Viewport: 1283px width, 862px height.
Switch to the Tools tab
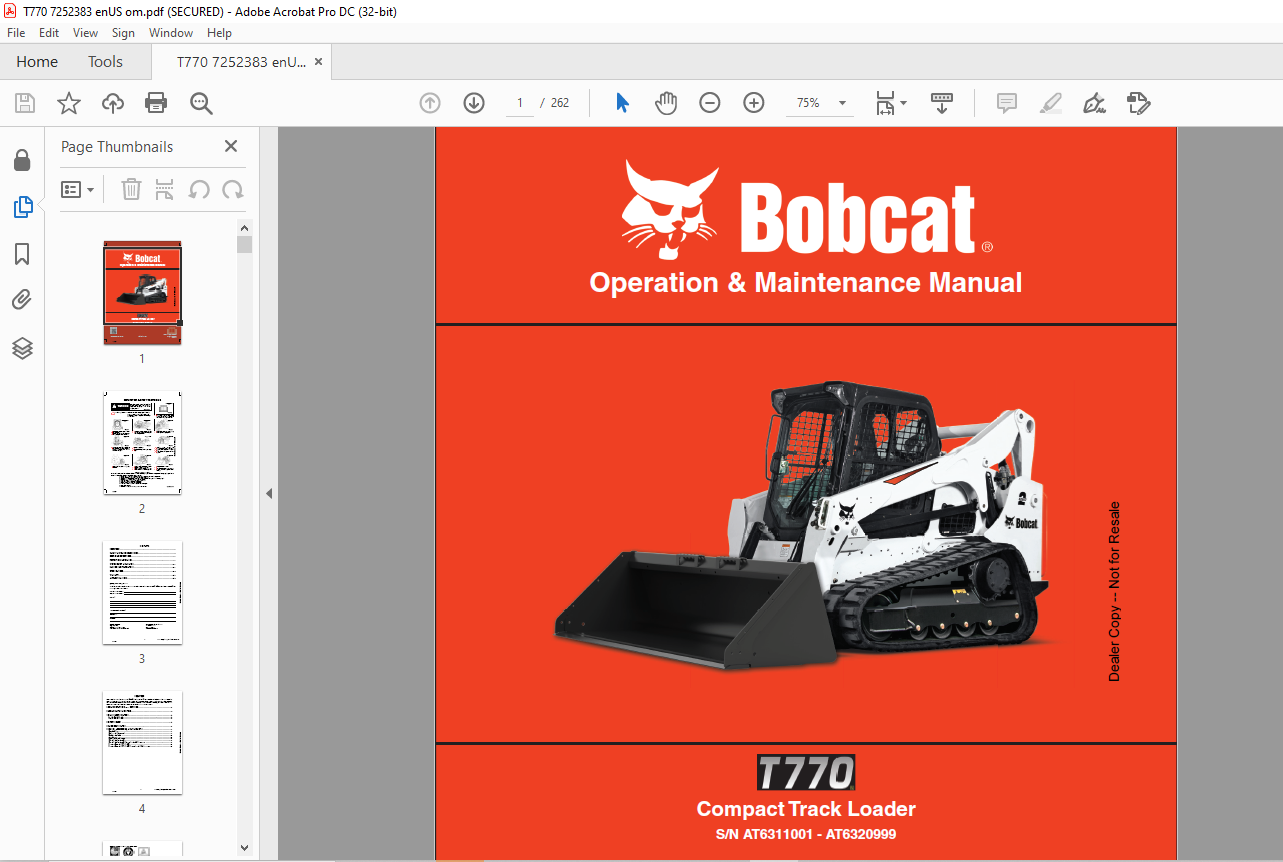105,62
